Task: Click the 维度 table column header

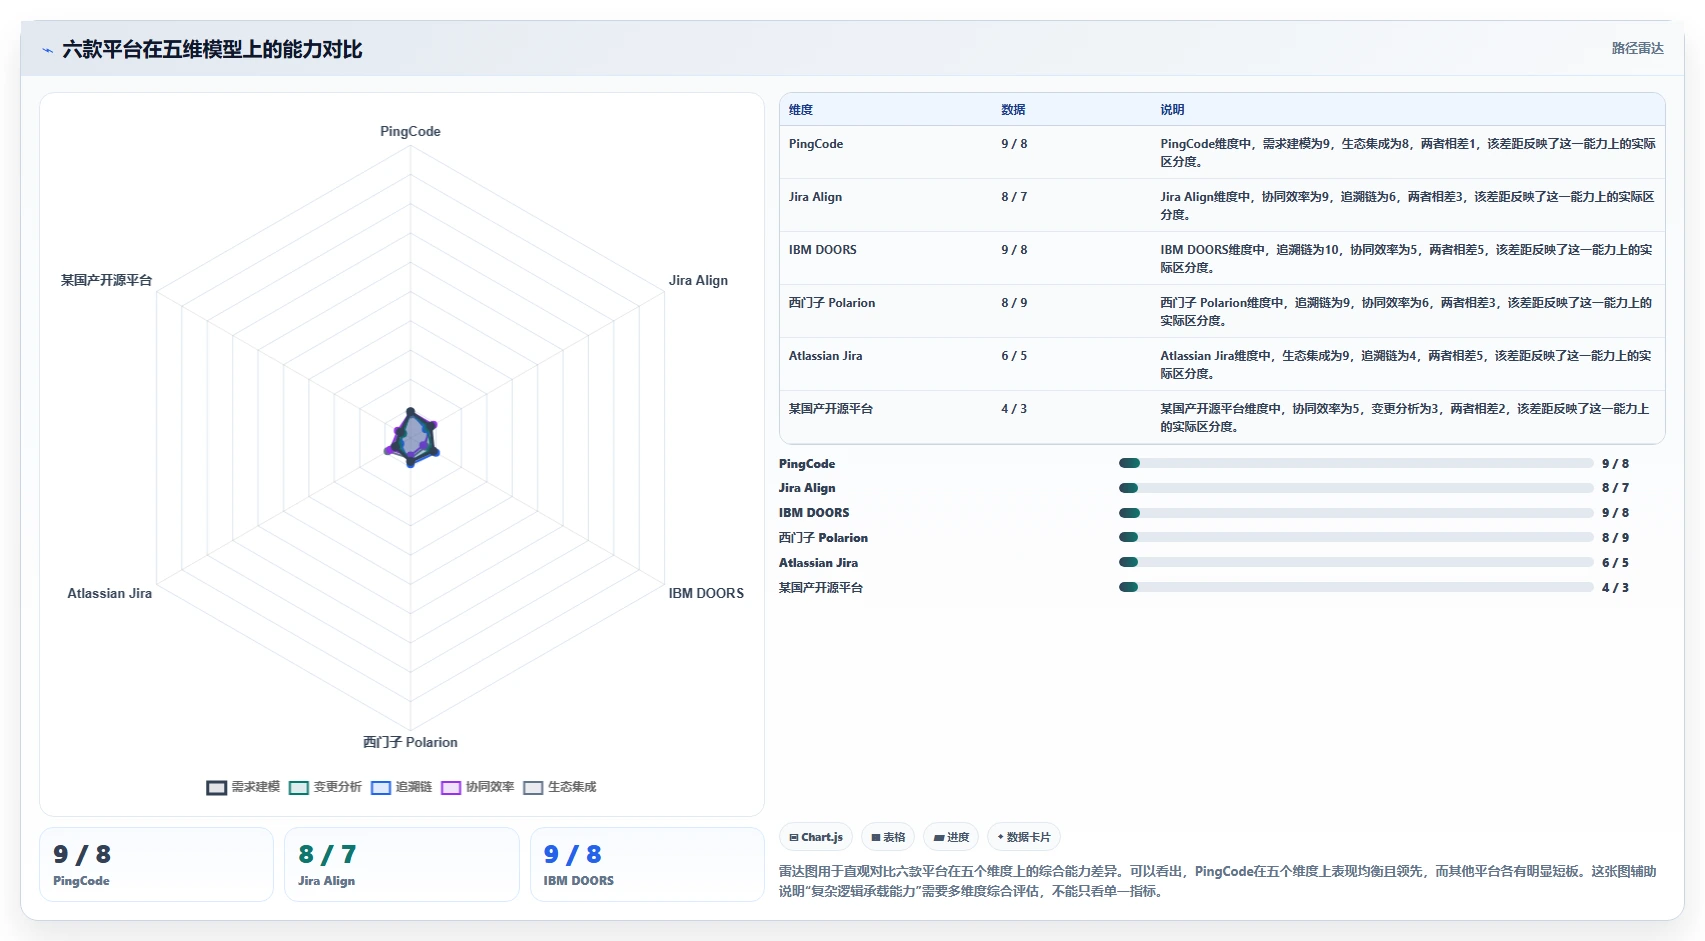Action: point(801,110)
